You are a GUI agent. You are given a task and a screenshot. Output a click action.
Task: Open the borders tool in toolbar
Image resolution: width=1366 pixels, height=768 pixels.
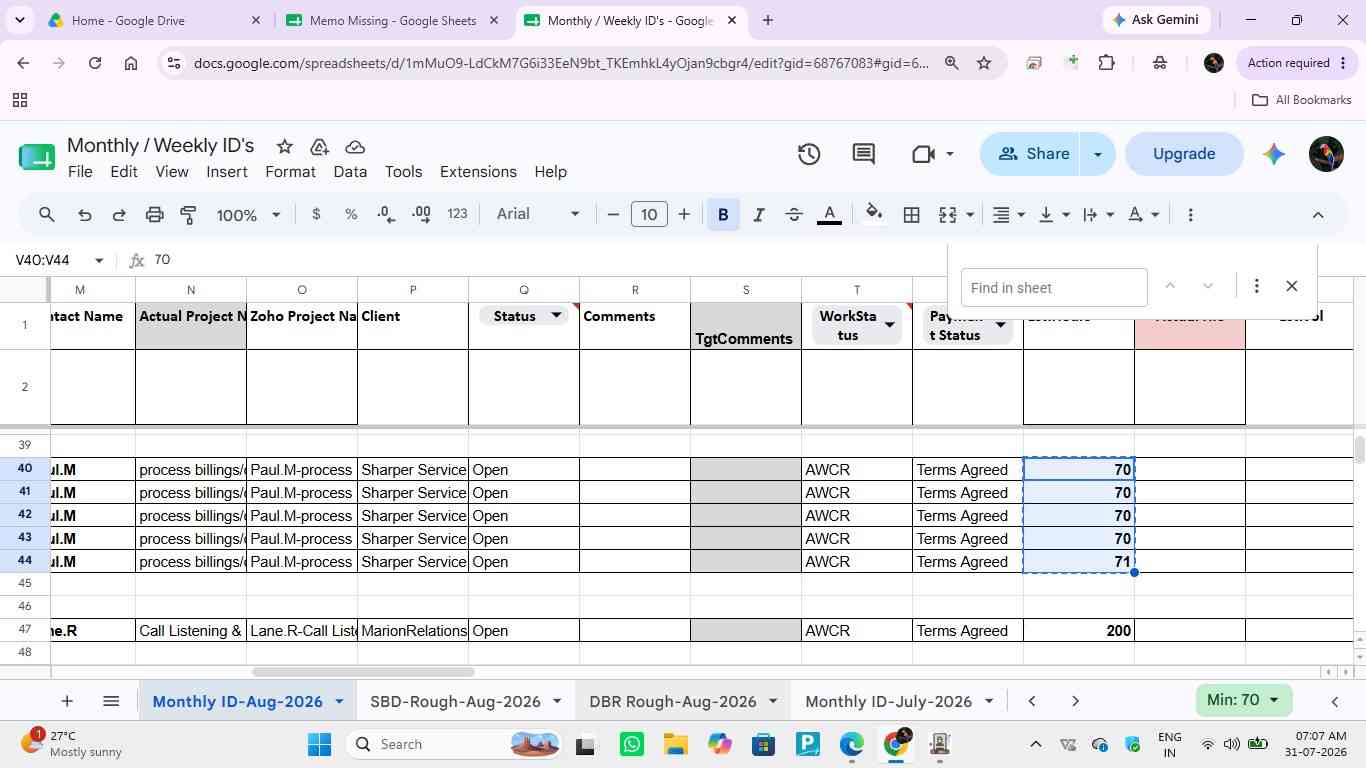click(x=911, y=214)
